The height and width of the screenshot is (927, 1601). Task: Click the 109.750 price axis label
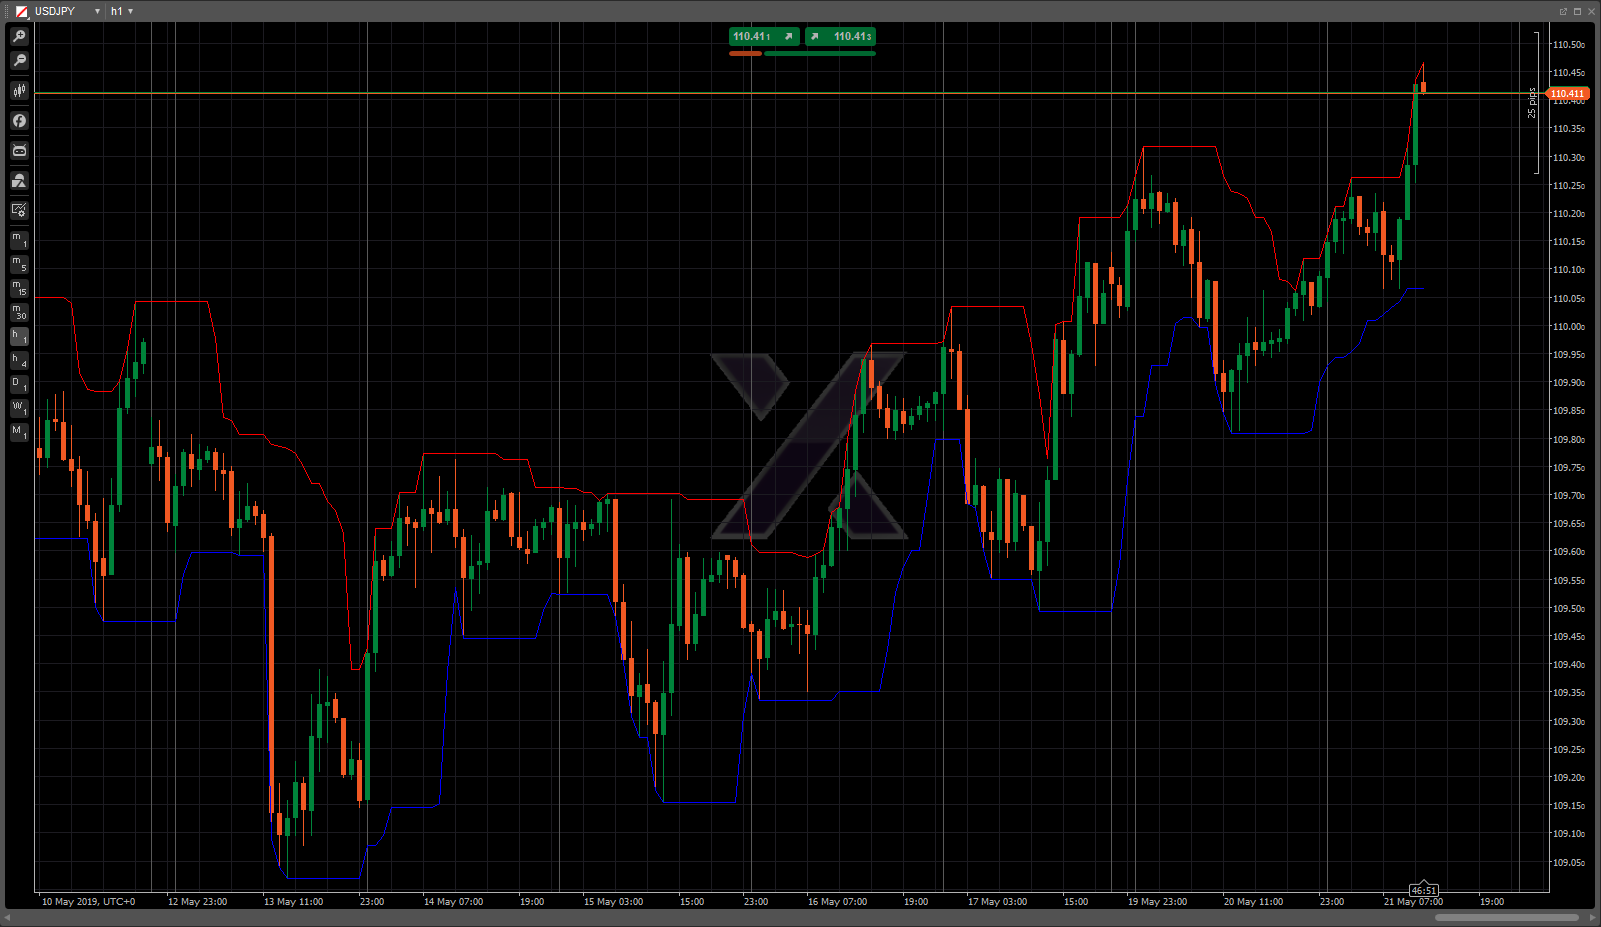pyautogui.click(x=1568, y=467)
